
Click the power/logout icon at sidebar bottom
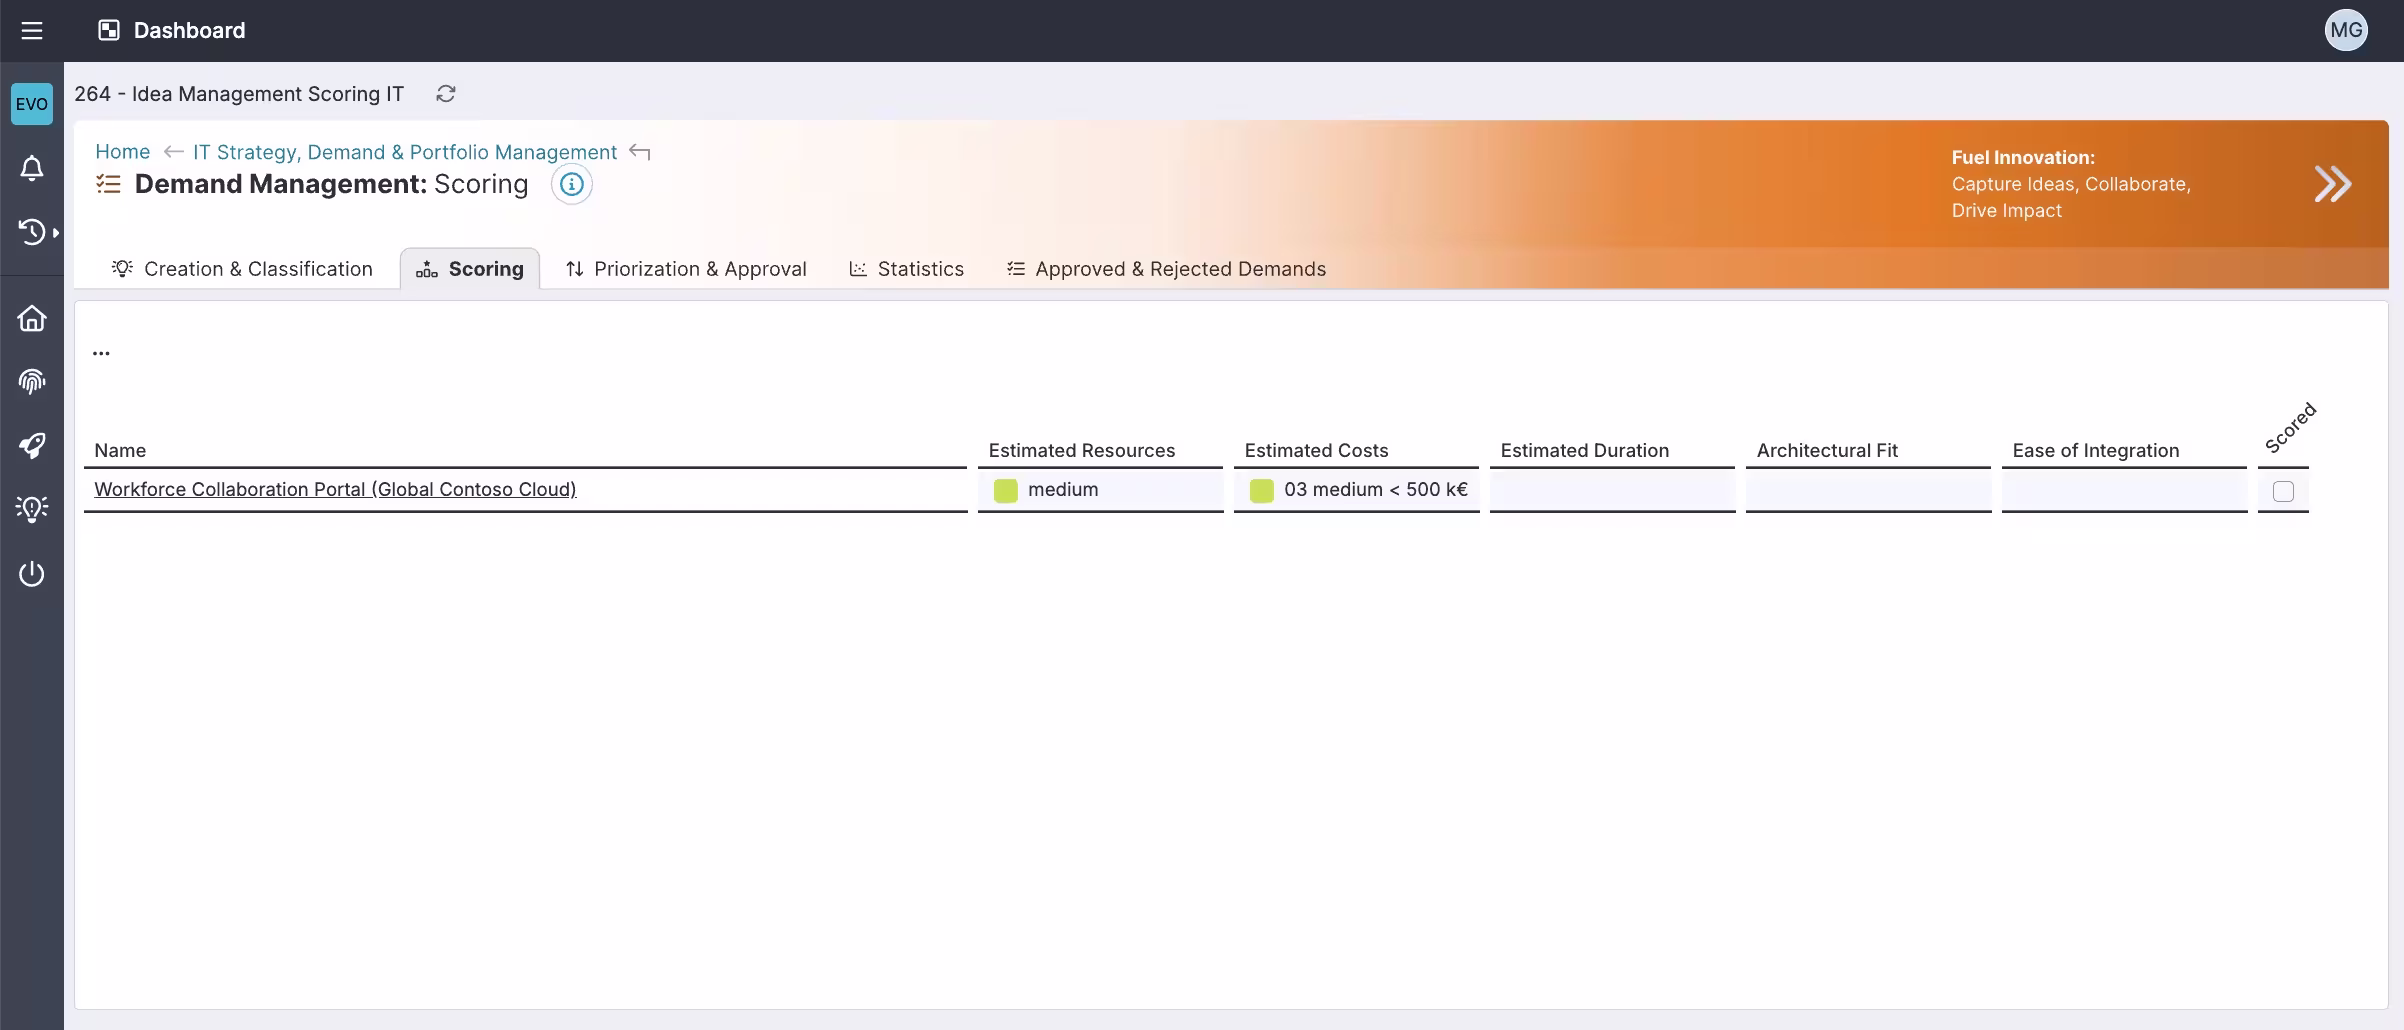pos(32,574)
